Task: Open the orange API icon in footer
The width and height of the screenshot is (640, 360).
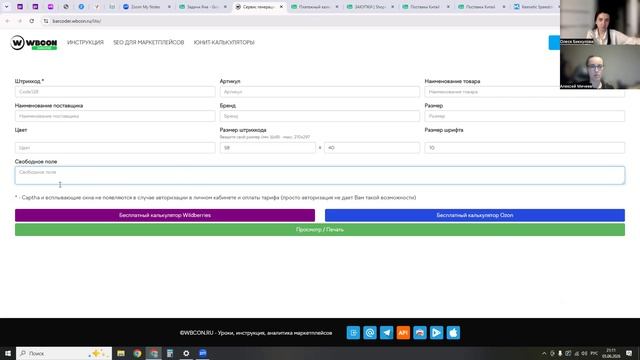Action: click(403, 333)
